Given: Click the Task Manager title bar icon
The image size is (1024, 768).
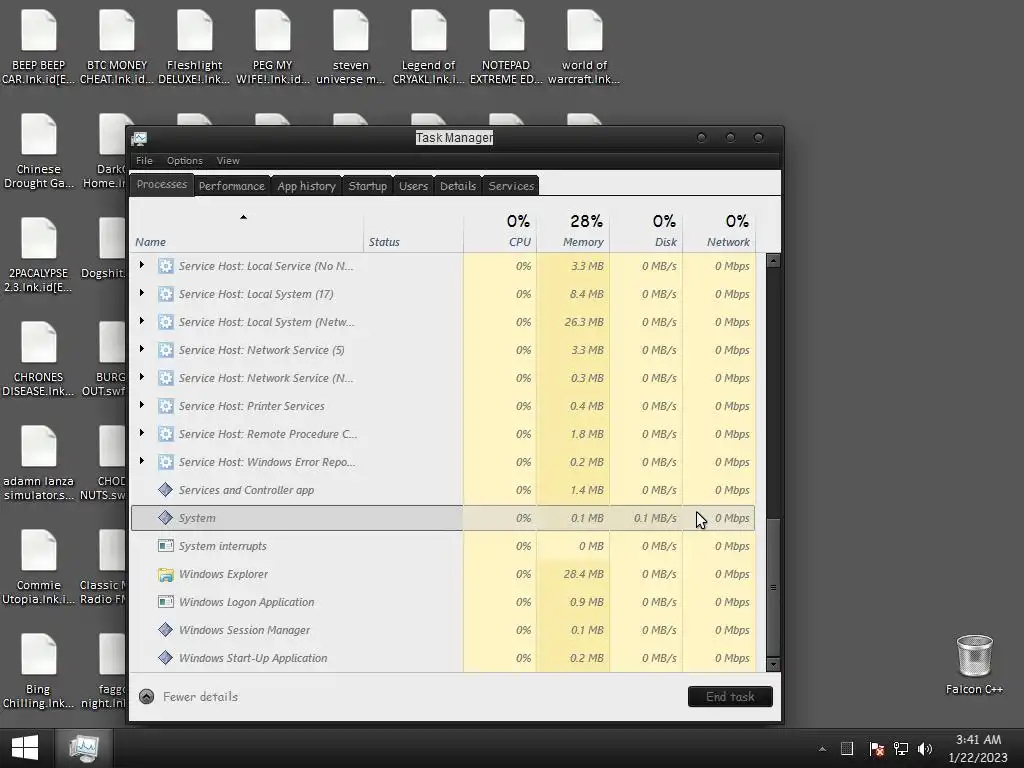Looking at the screenshot, I should [139, 138].
